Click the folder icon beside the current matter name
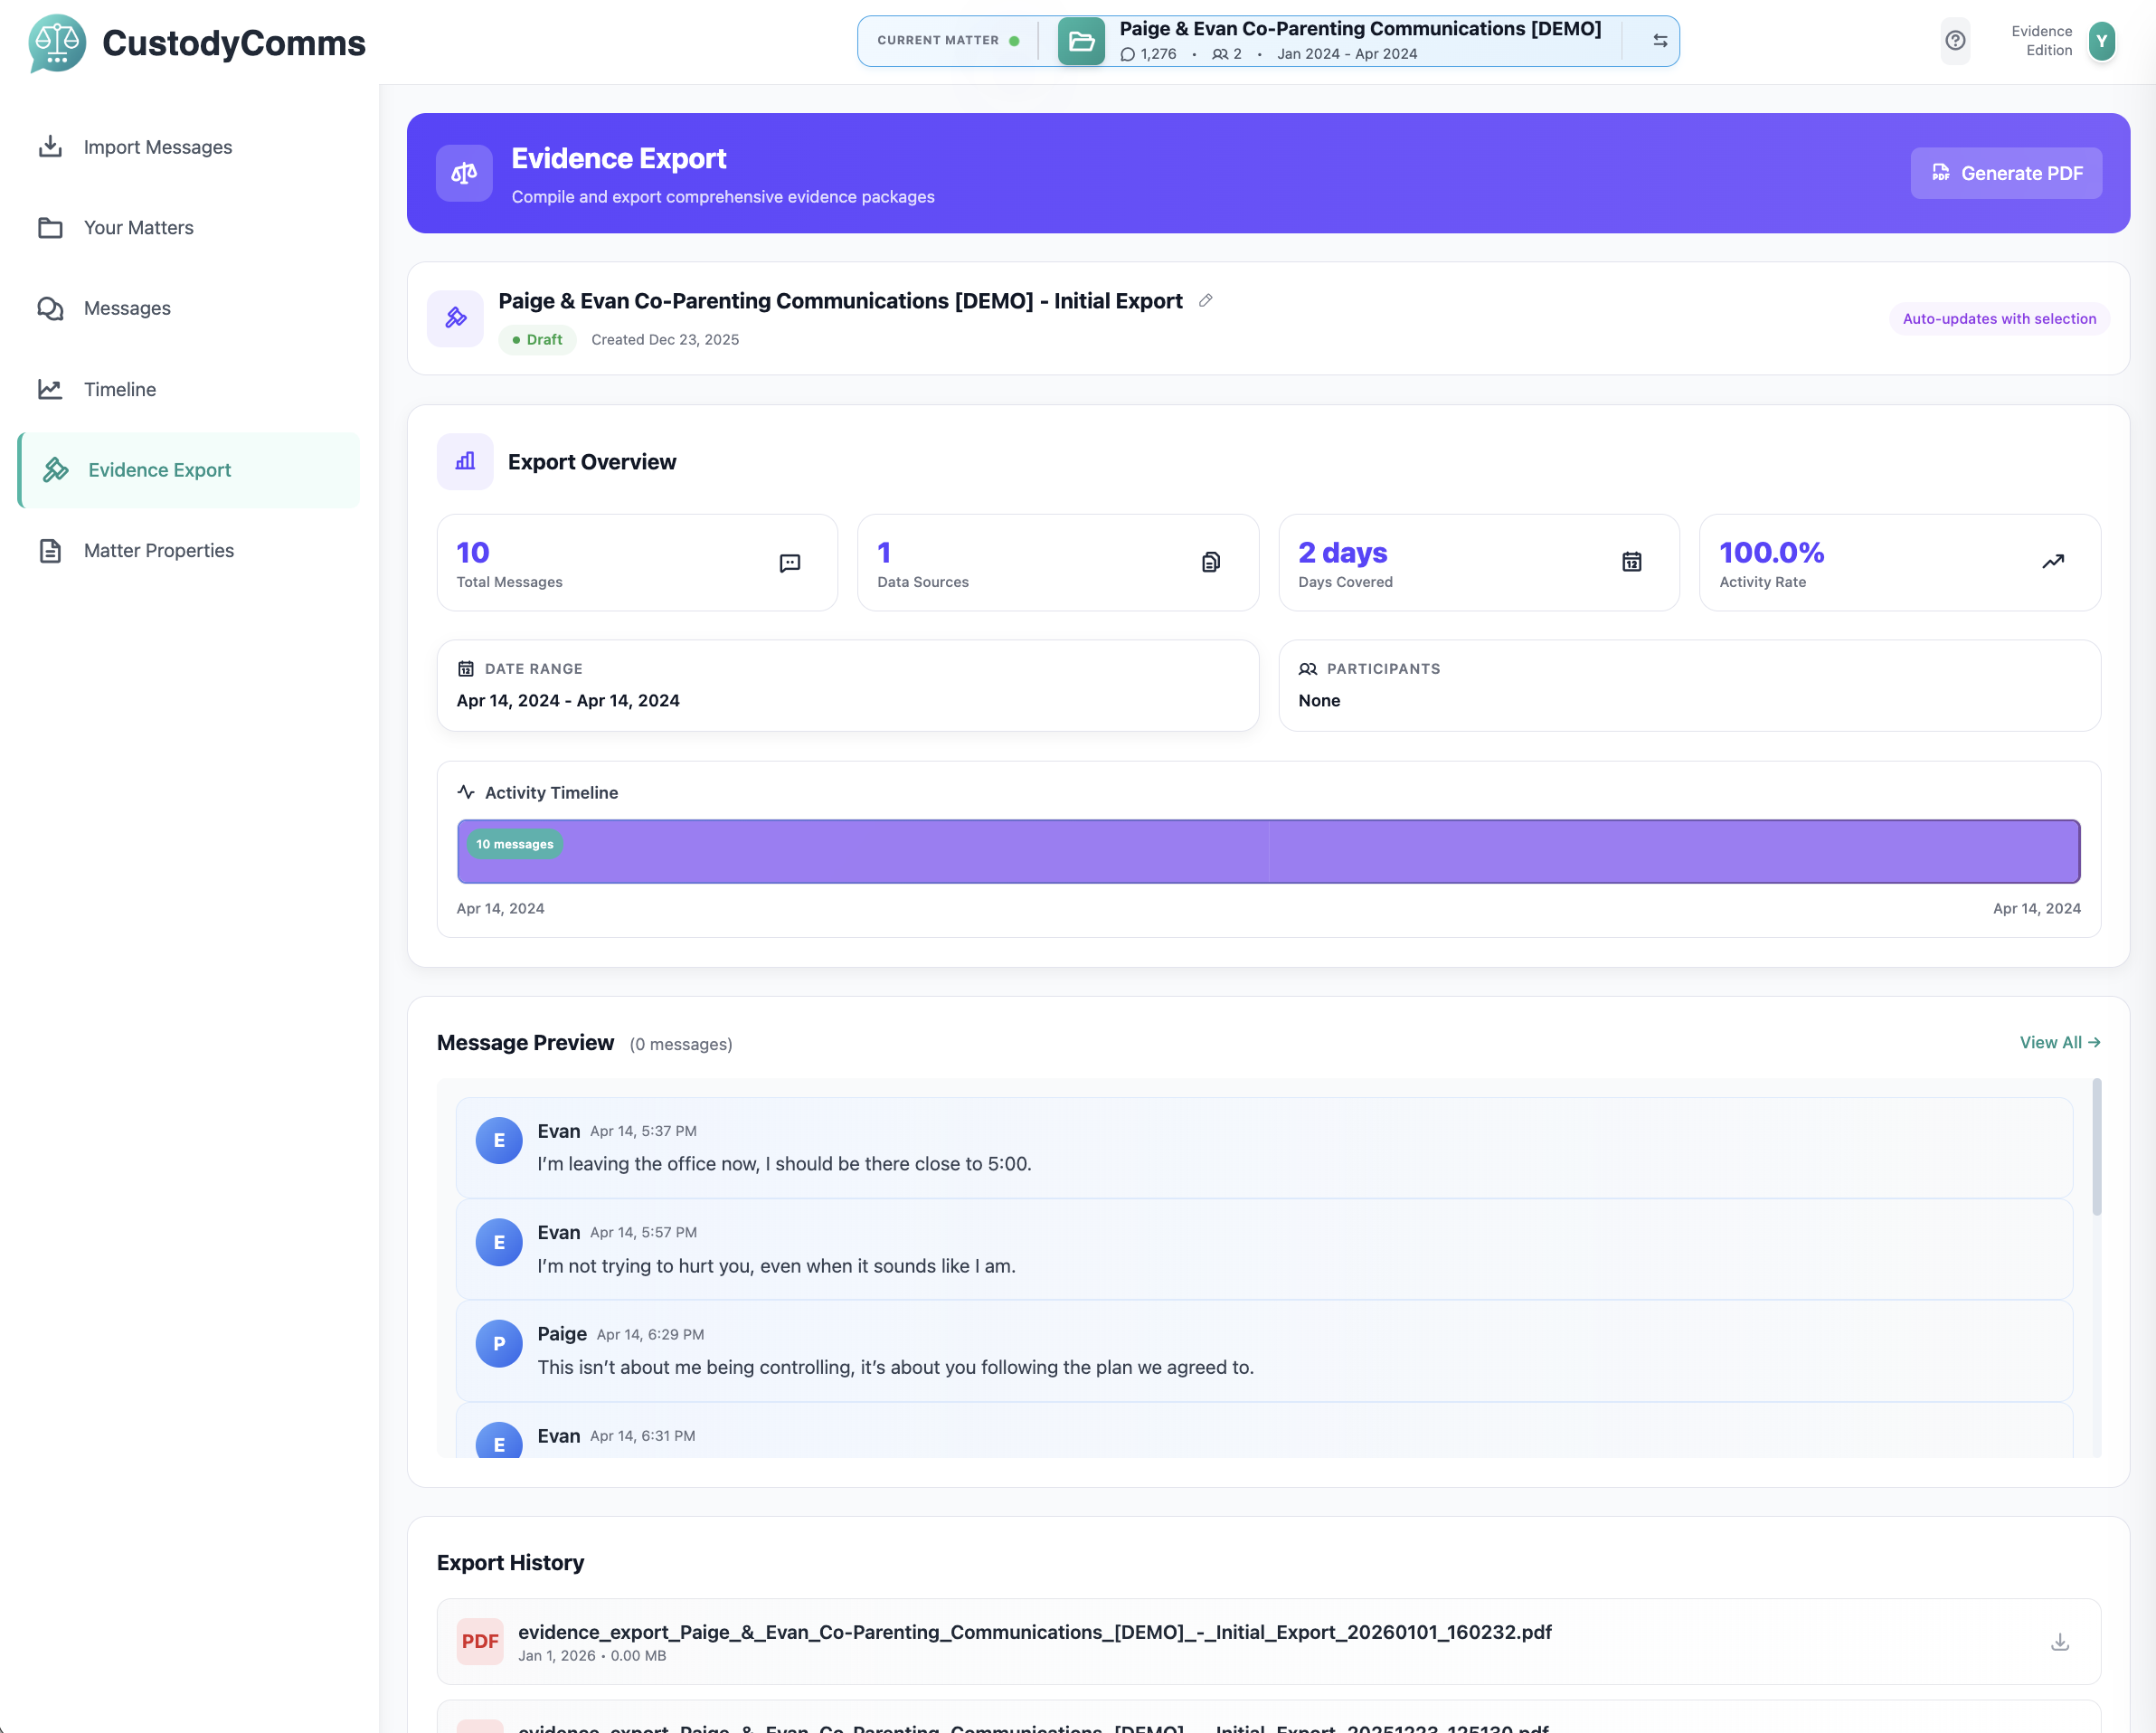2156x1733 pixels. (1080, 41)
